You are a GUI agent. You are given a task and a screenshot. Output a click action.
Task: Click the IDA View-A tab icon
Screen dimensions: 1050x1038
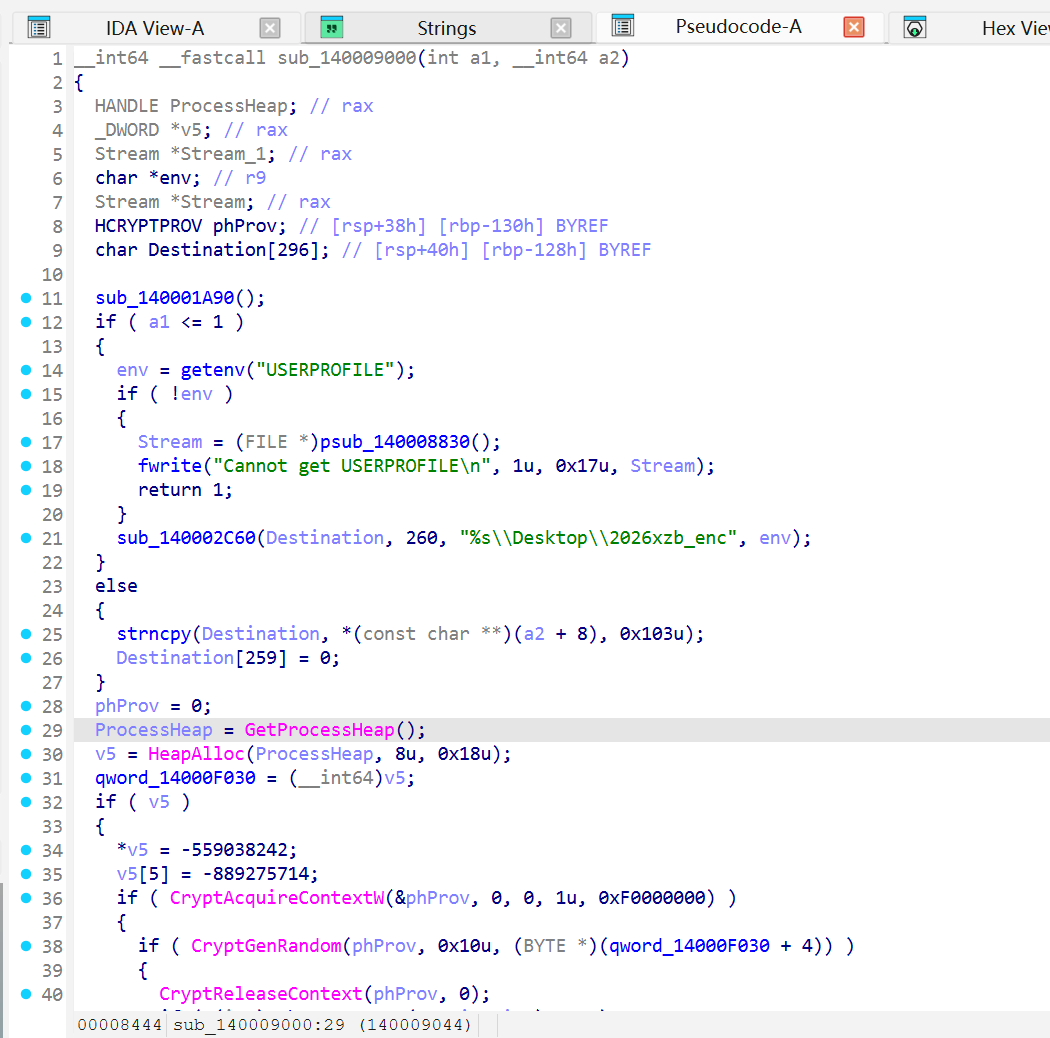[x=39, y=28]
